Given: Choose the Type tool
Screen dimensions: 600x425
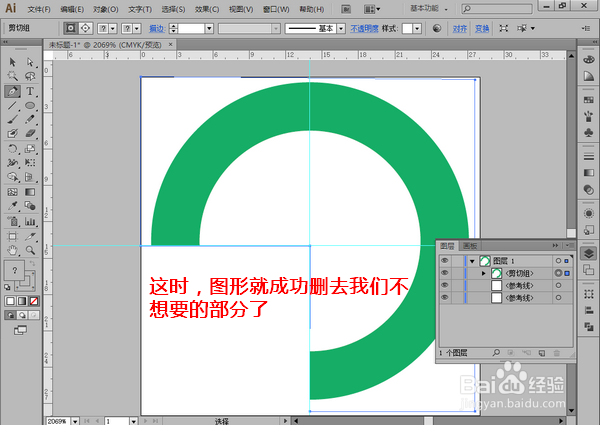Looking at the screenshot, I should (x=30, y=91).
